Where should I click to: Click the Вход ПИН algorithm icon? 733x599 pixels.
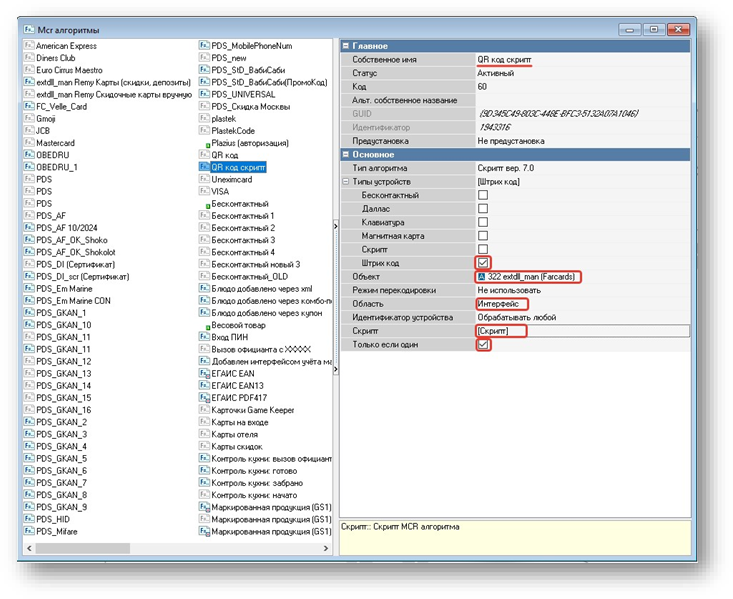[x=204, y=337]
